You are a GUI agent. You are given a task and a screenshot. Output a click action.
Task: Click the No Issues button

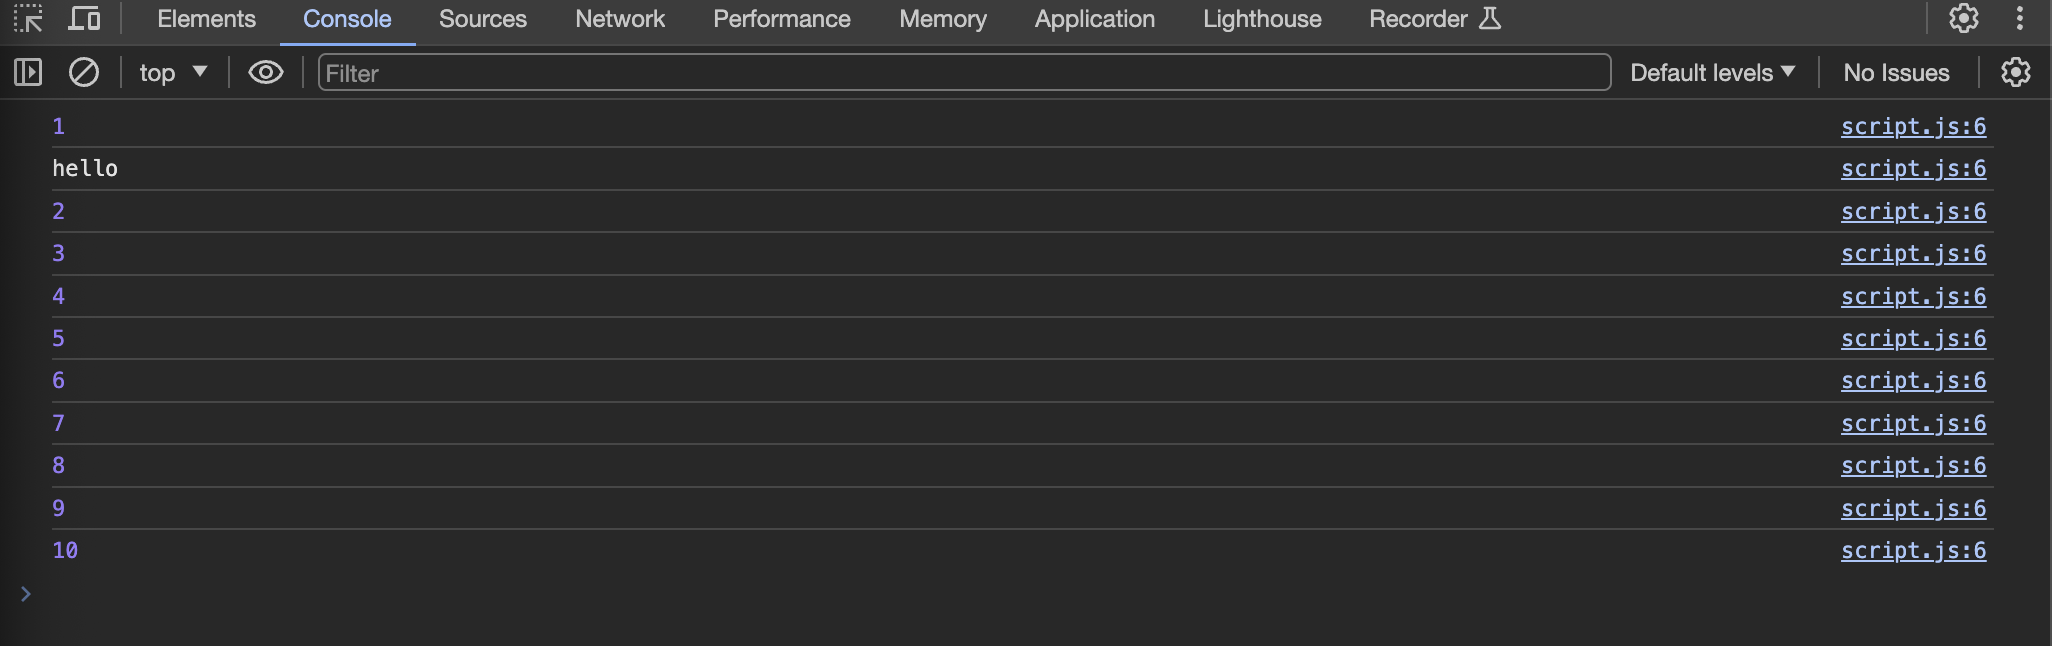pos(1896,72)
